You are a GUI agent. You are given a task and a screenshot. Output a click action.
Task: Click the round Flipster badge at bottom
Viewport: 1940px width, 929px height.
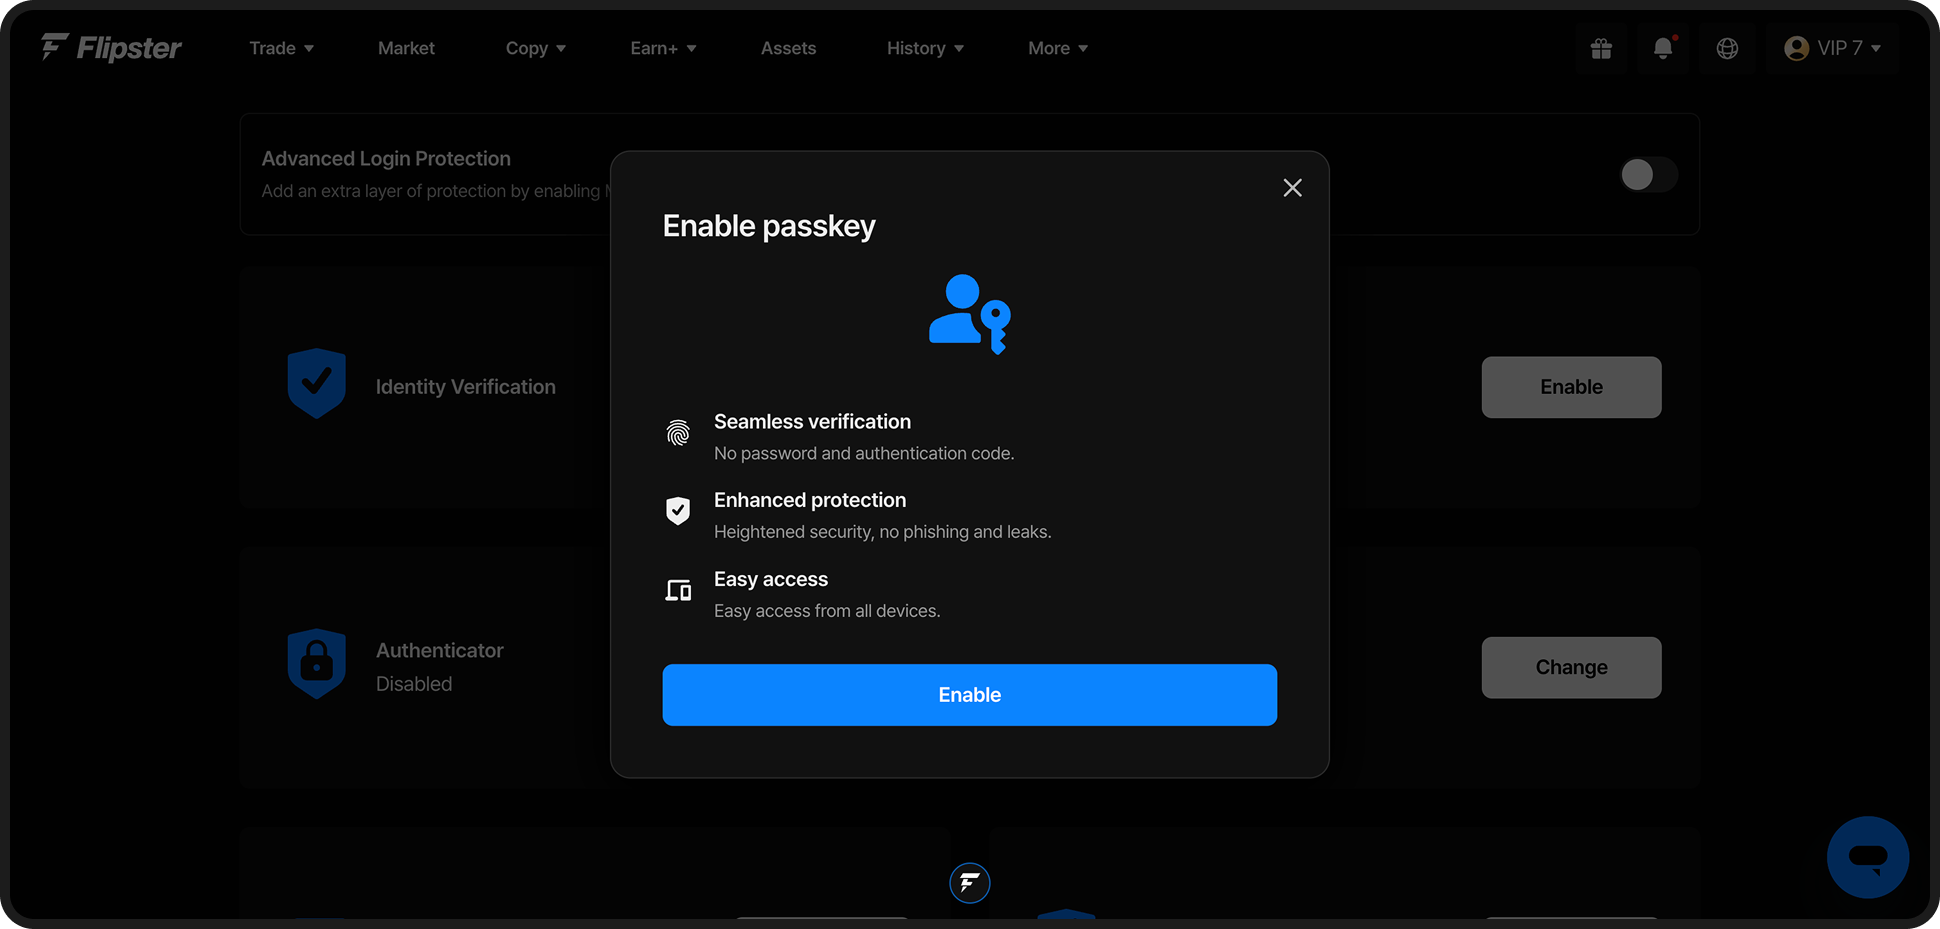pos(969,883)
